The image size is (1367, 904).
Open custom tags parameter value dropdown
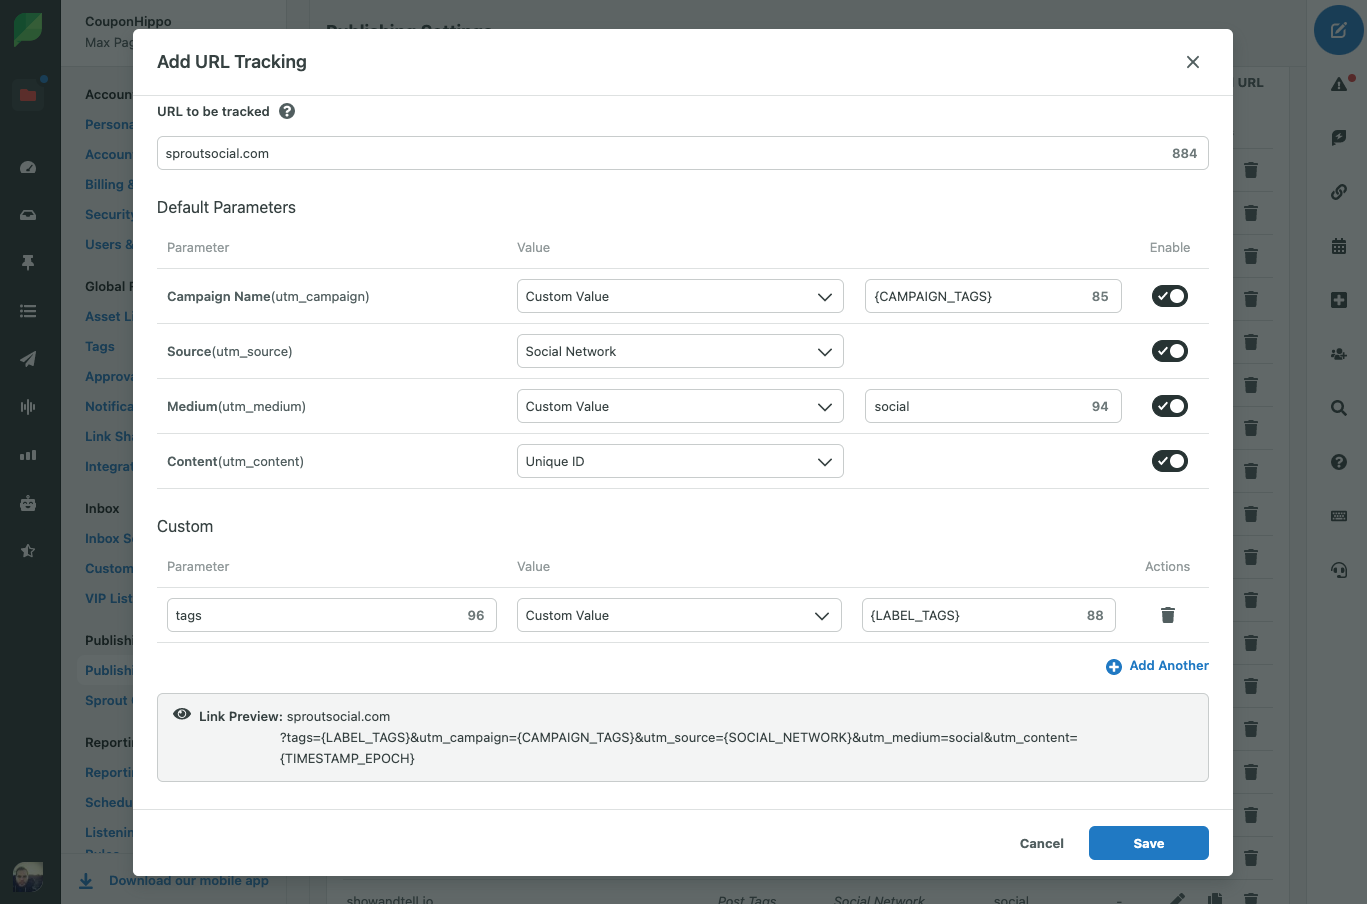(x=679, y=615)
